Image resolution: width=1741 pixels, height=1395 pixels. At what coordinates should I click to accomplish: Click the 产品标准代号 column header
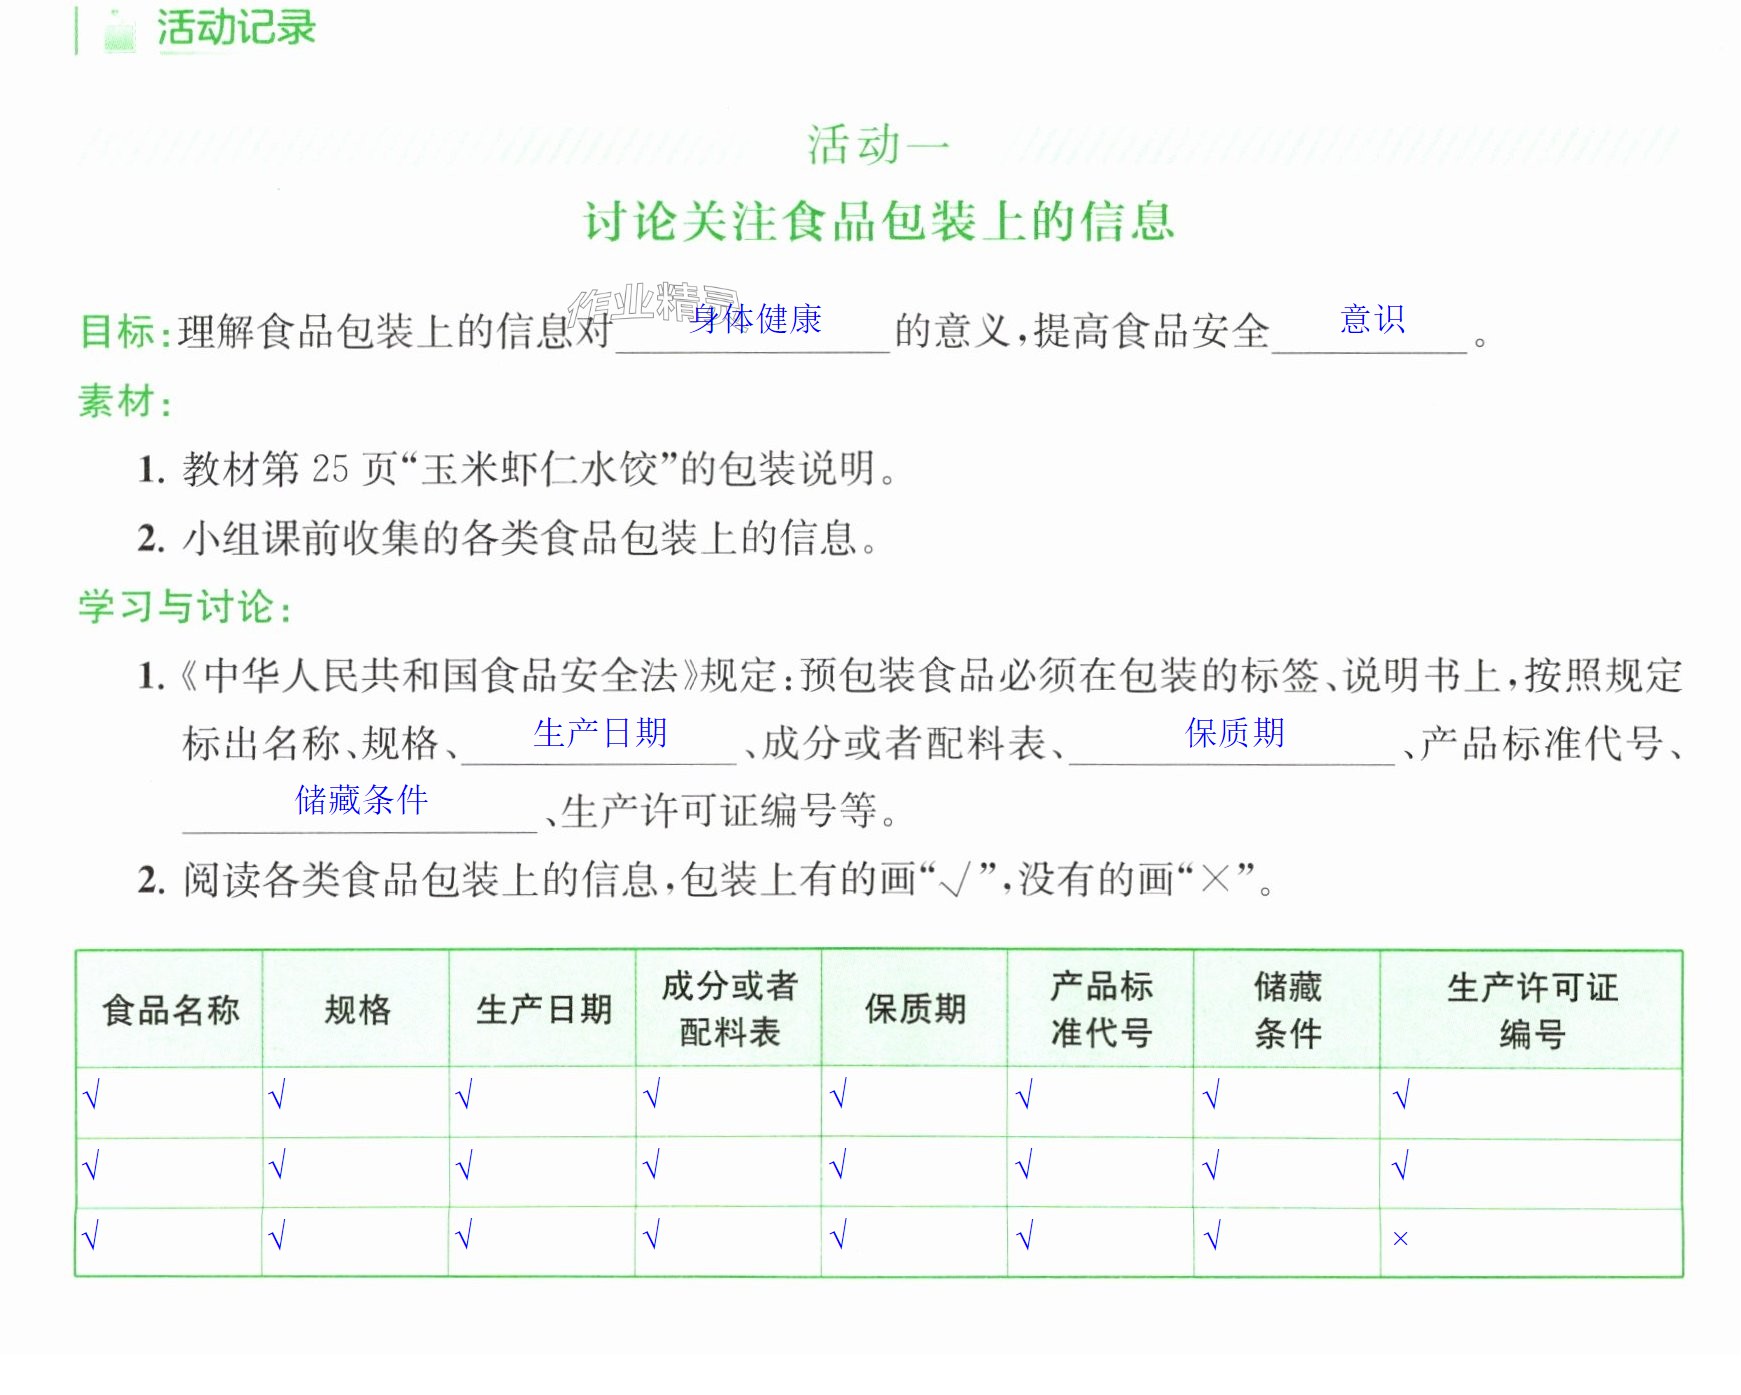1101,1009
